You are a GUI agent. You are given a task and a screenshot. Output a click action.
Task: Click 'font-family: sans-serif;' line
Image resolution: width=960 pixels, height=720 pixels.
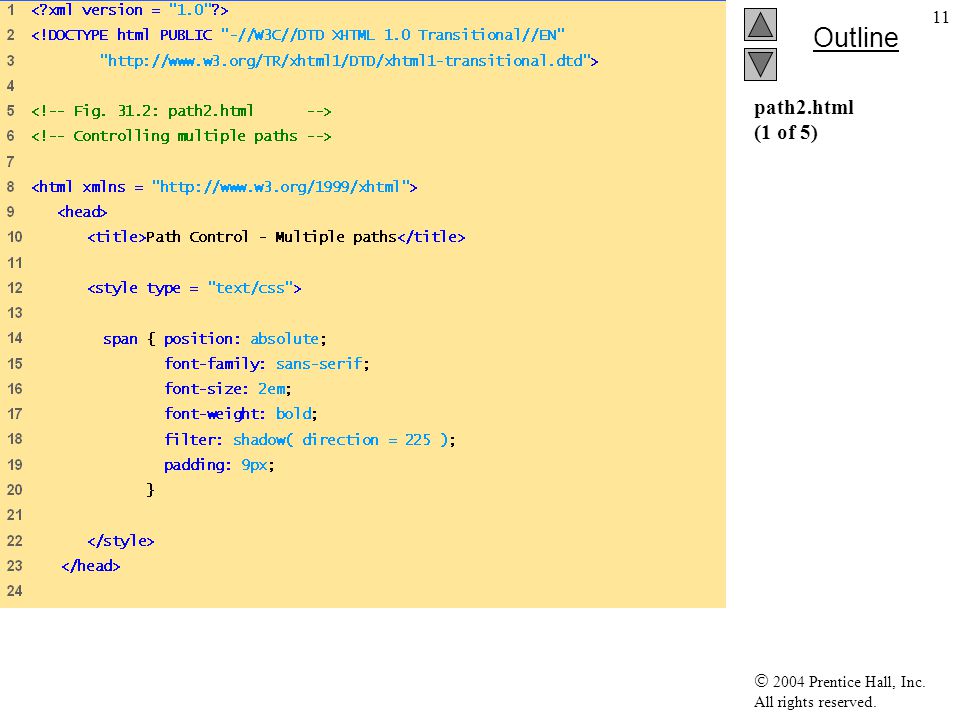(267, 364)
